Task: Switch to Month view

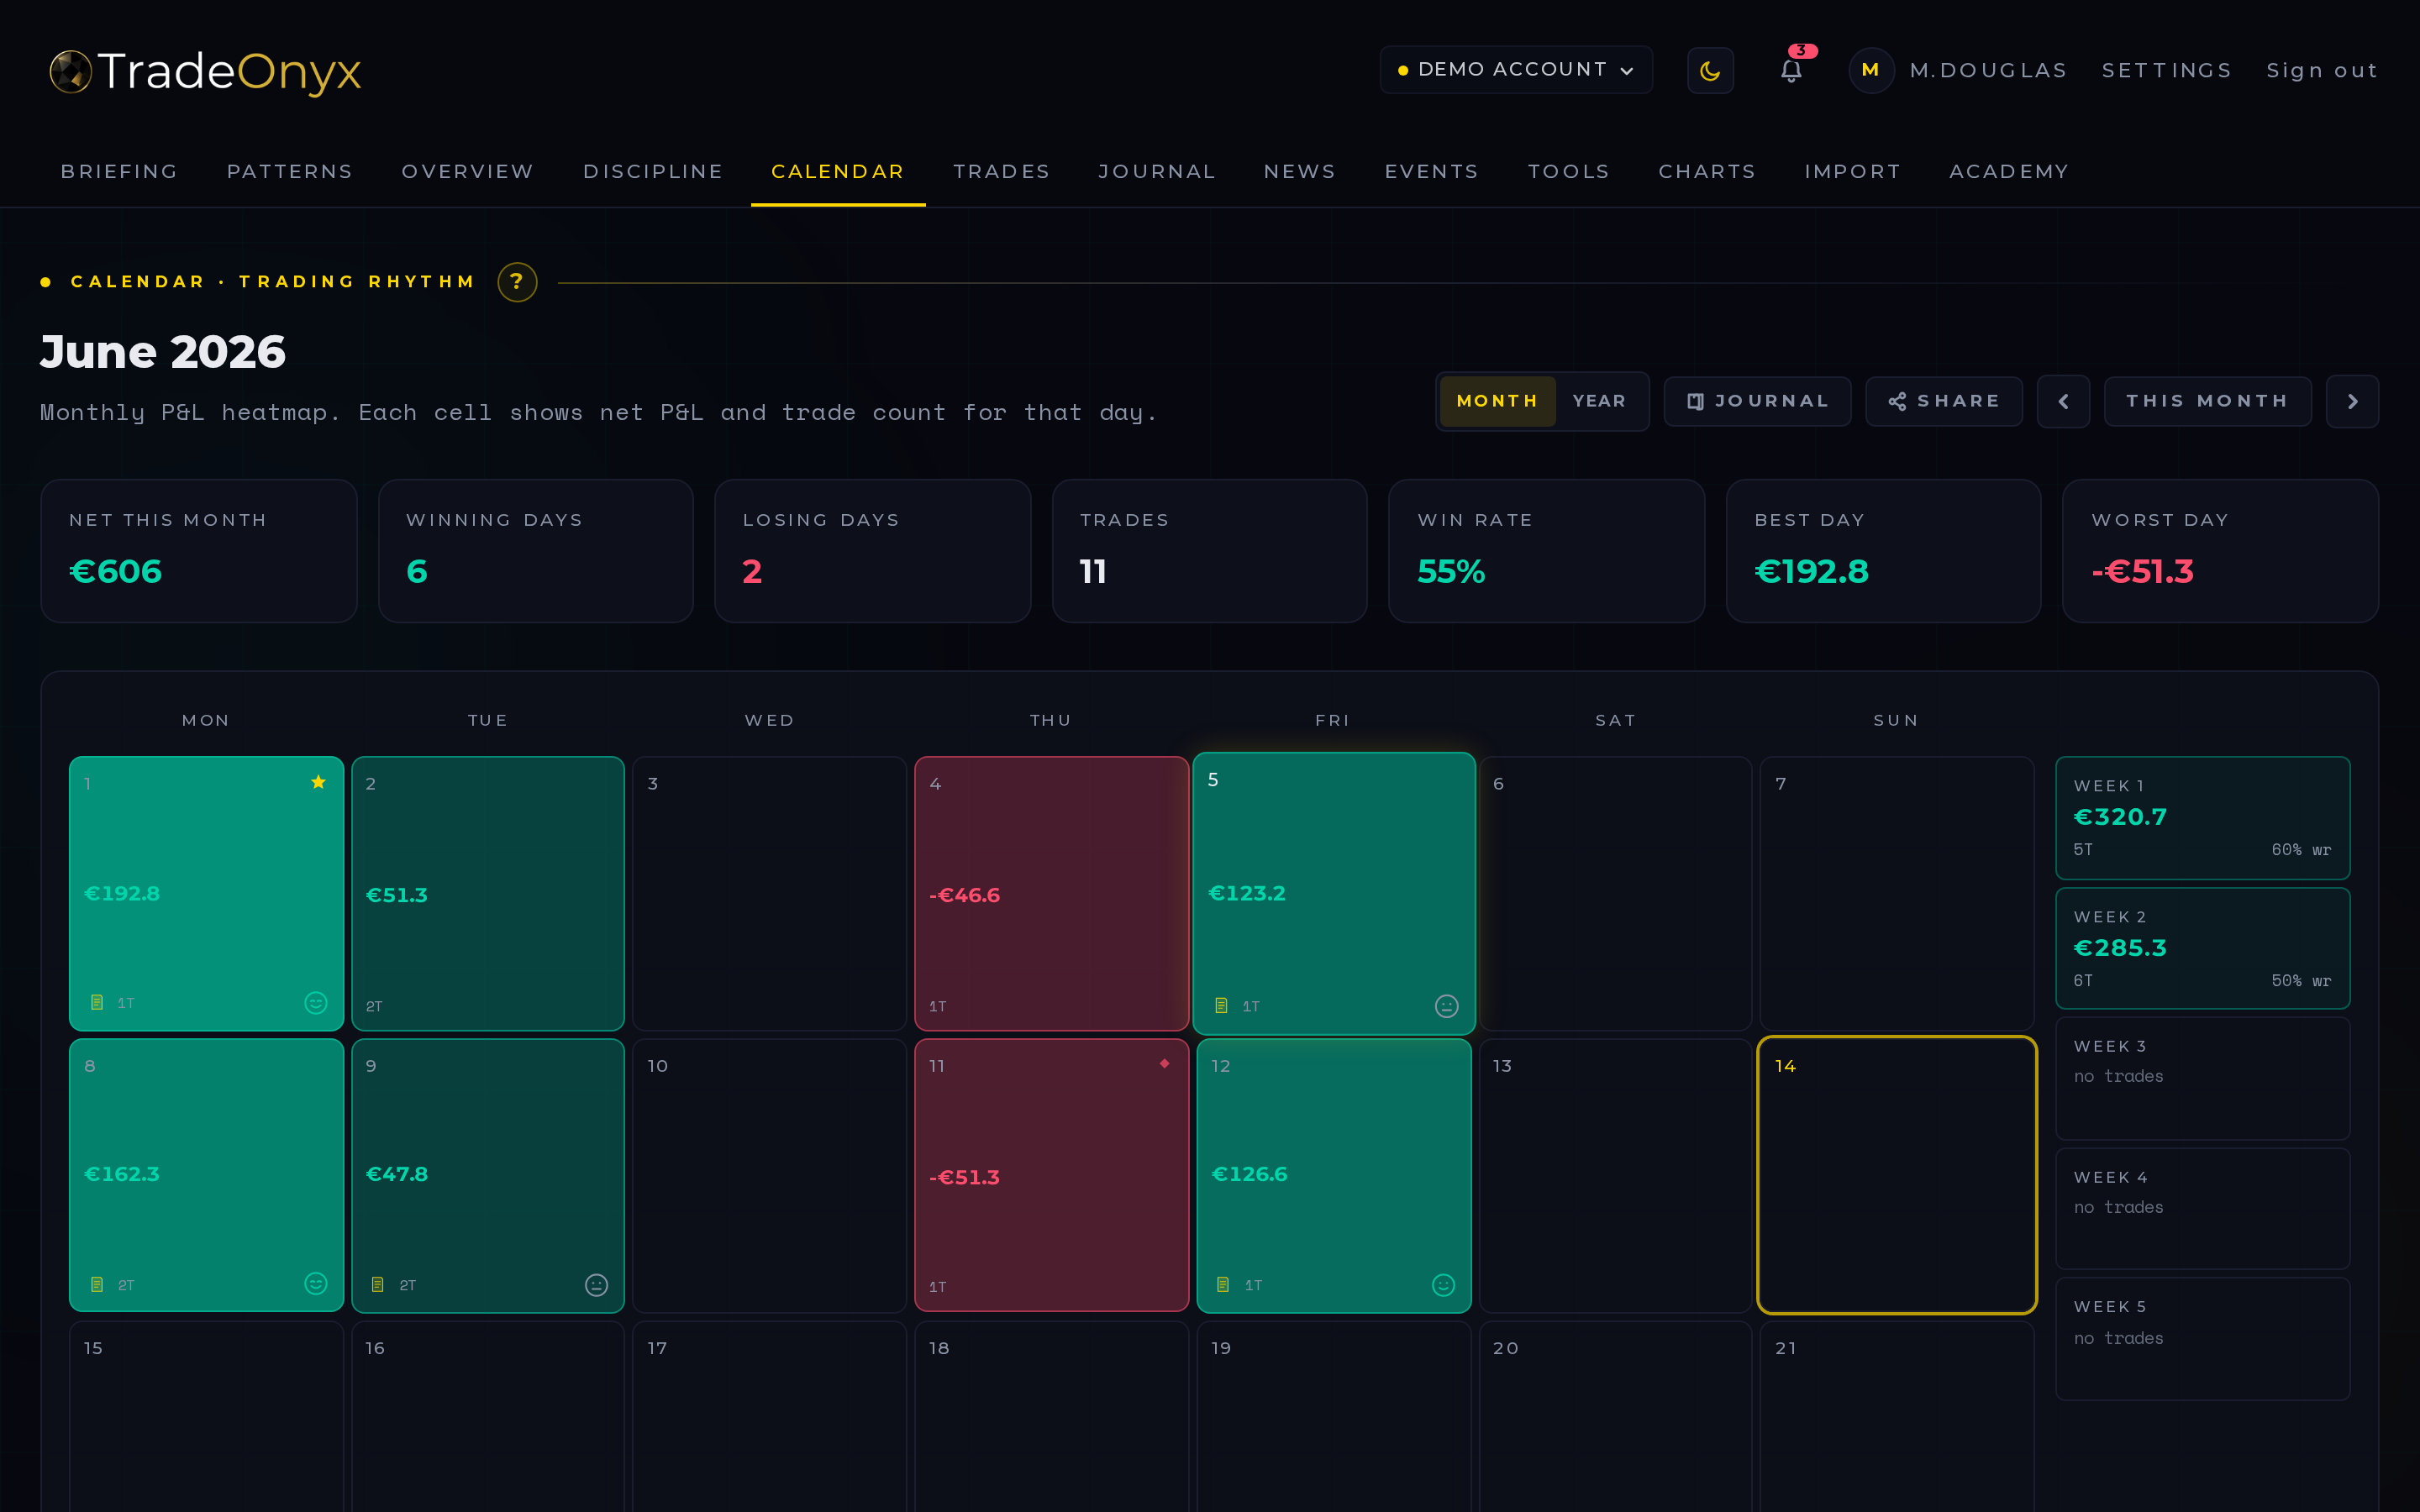Action: click(x=1497, y=401)
